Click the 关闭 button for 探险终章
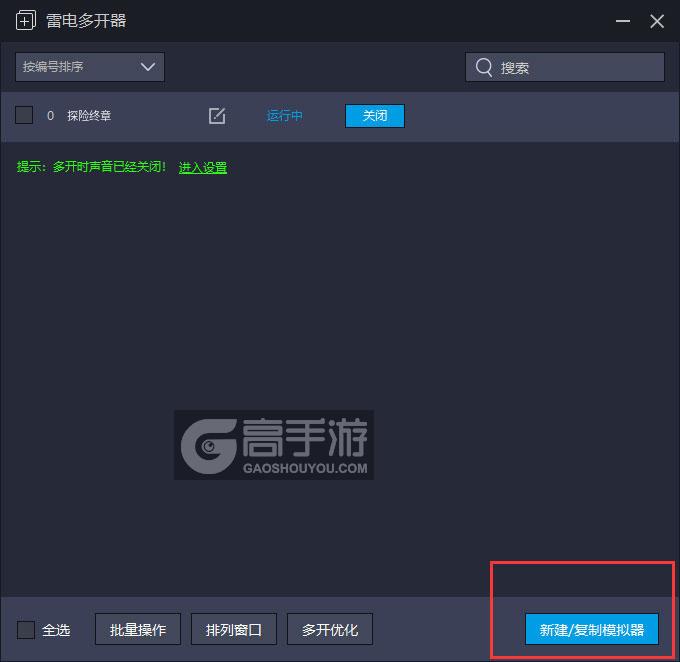 click(x=375, y=116)
